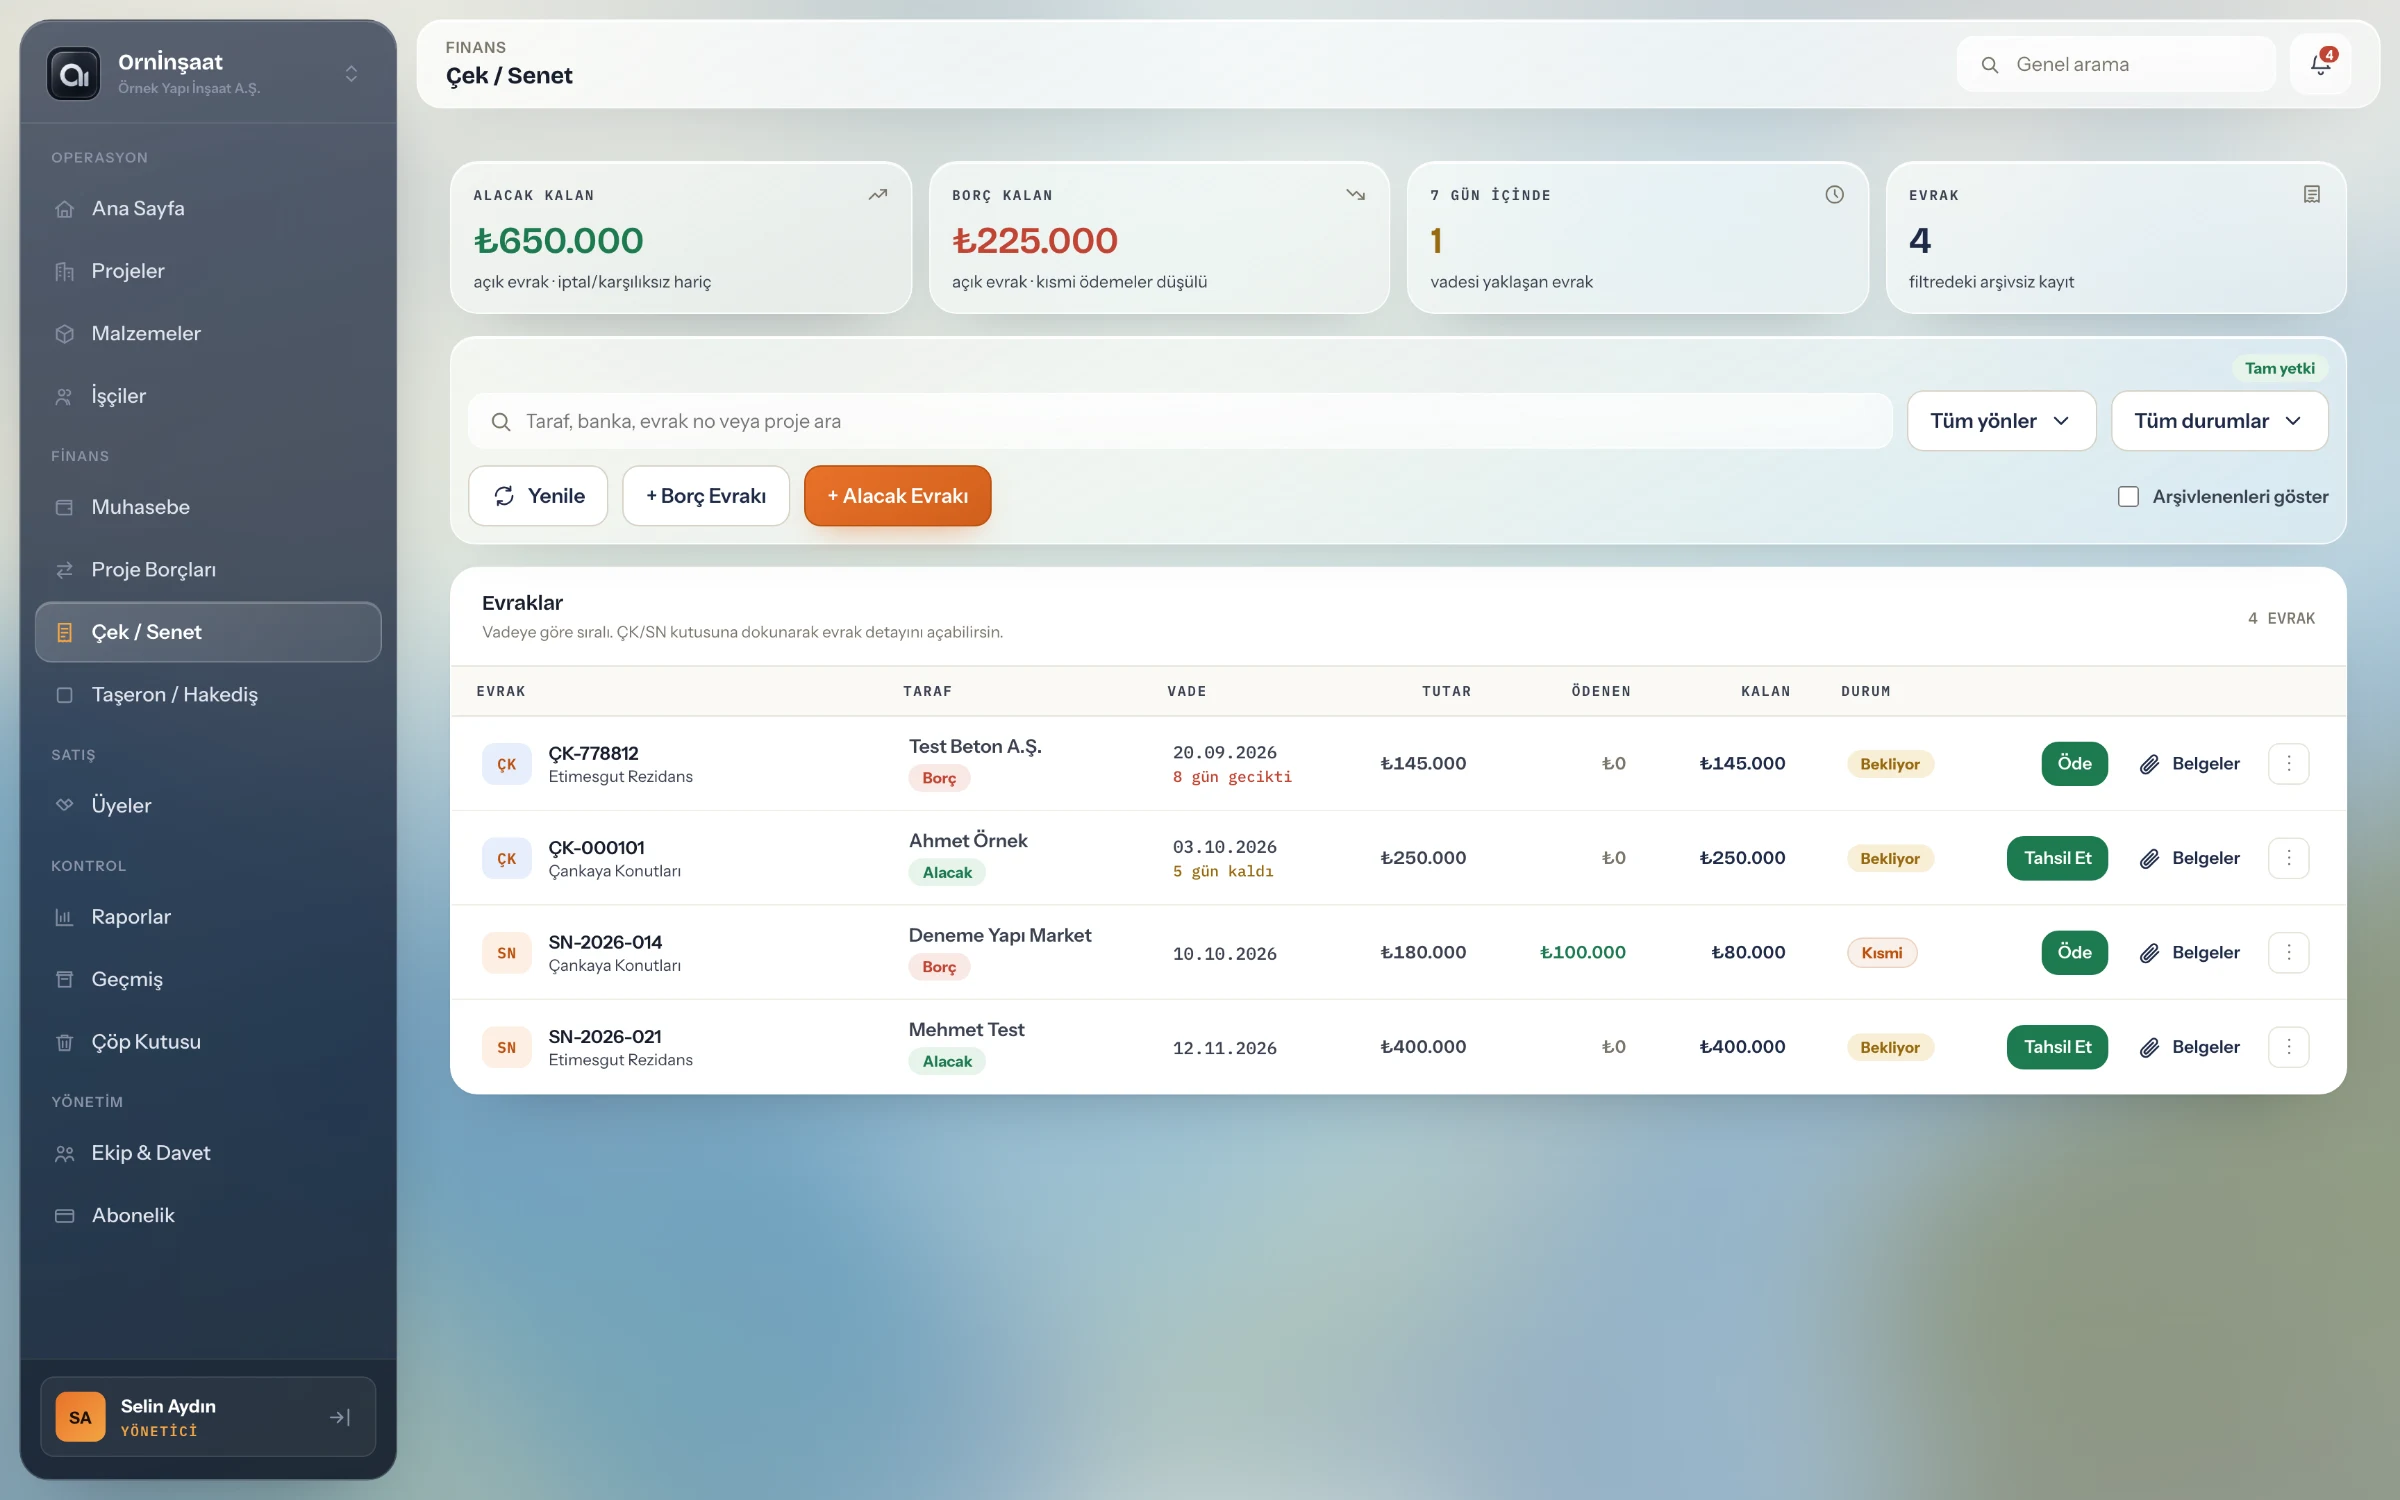Click the Kısmi status badge
This screenshot has width=2400, height=1500.
tap(1881, 953)
